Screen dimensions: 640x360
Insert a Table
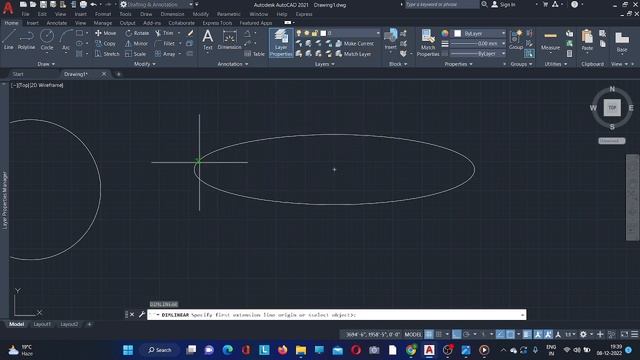(255, 54)
